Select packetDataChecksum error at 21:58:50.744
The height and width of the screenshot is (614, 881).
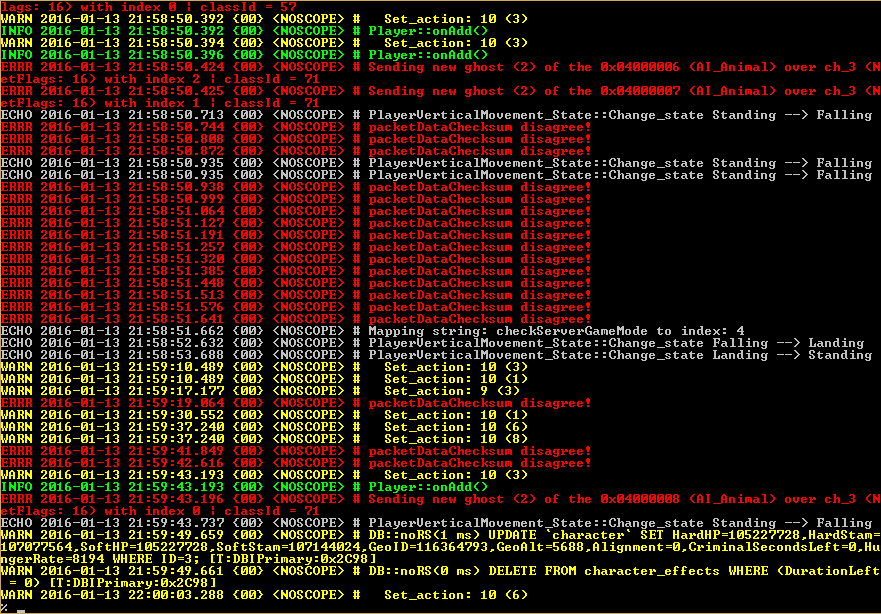pos(296,127)
